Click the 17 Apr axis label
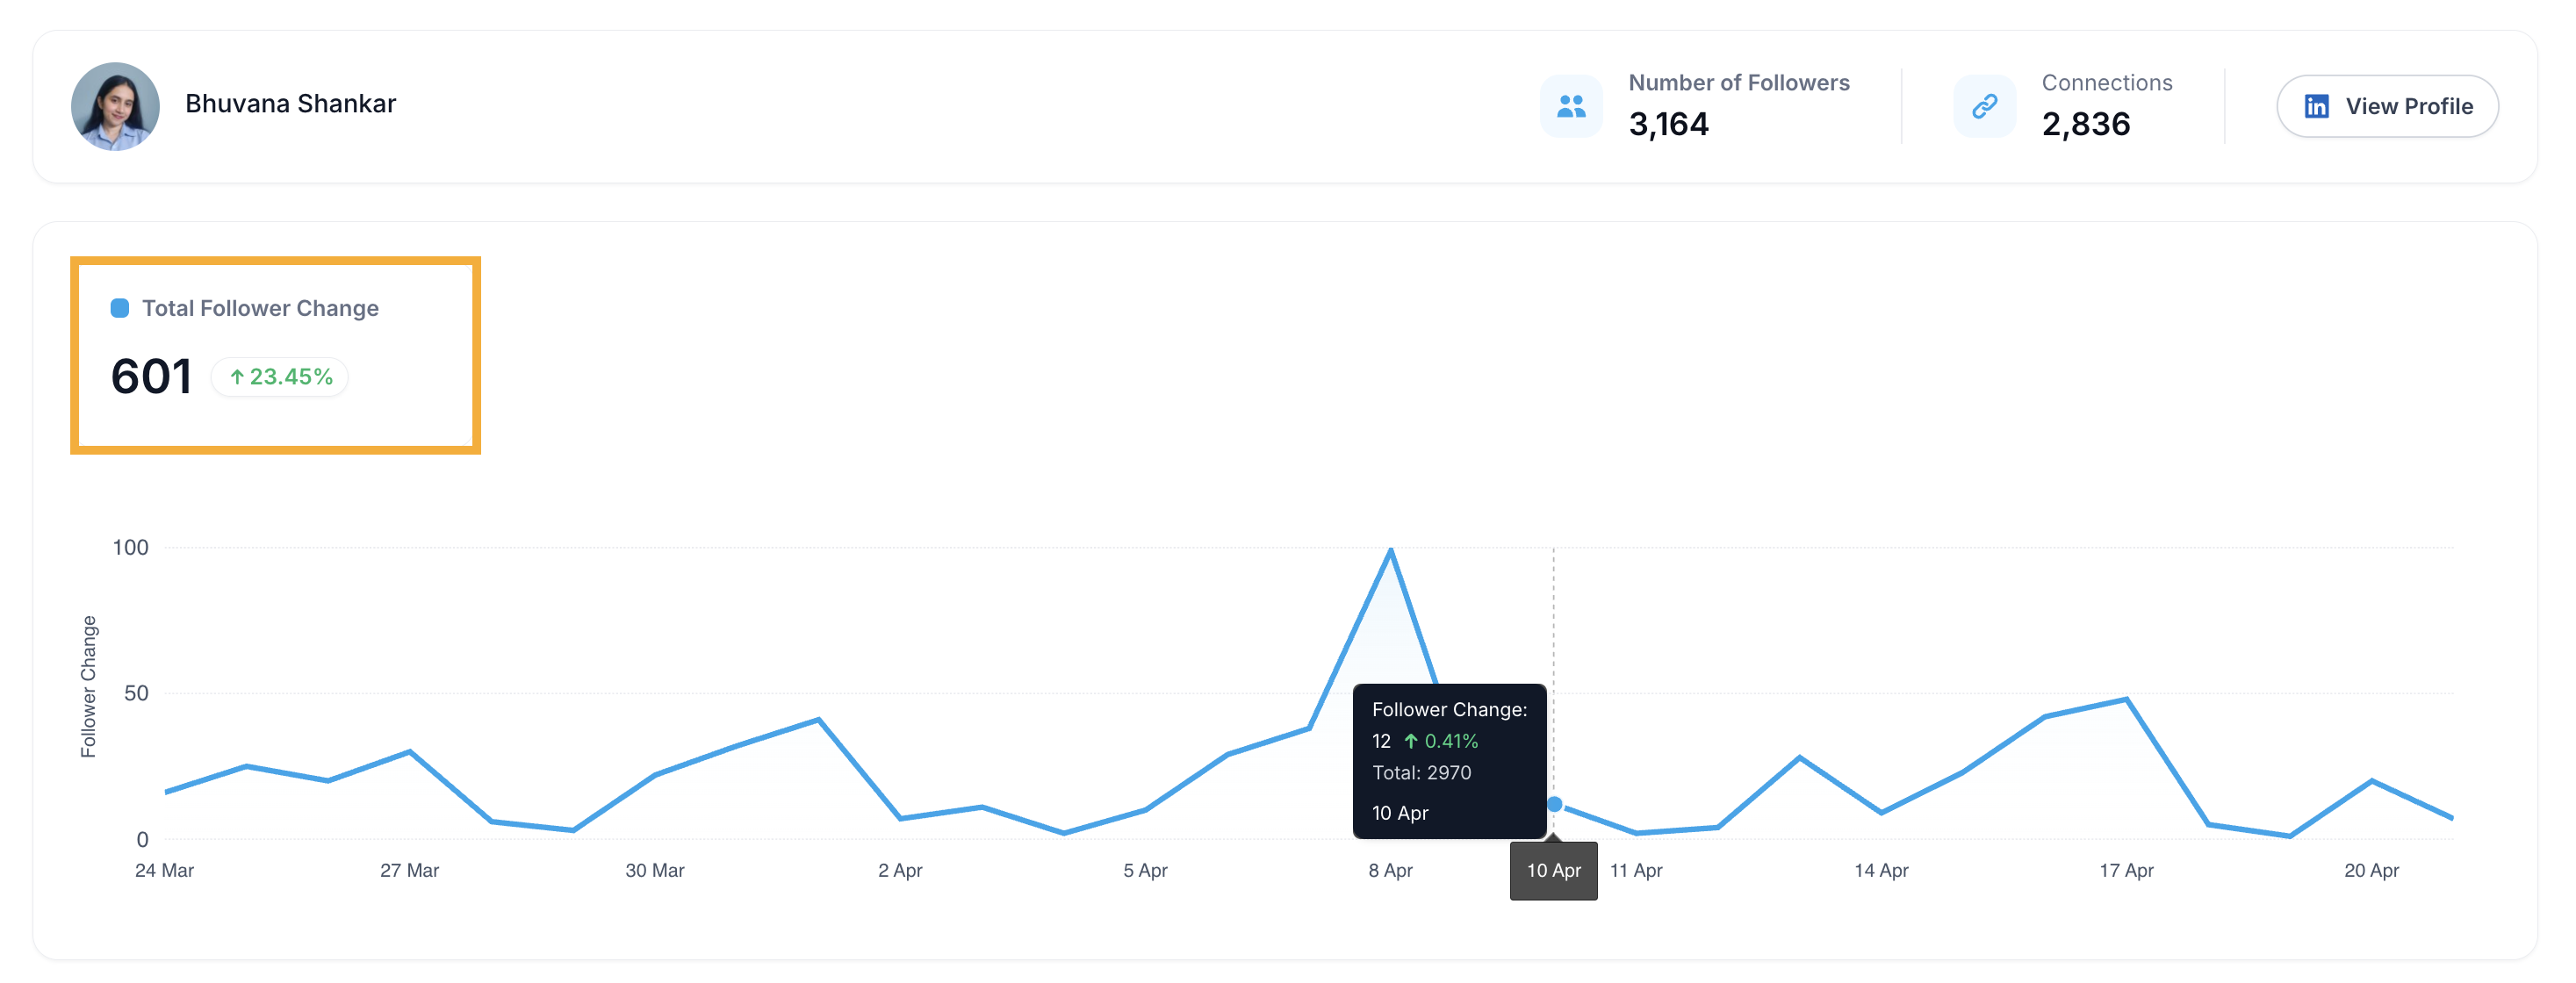Viewport: 2576px width, 983px height. coord(2126,871)
